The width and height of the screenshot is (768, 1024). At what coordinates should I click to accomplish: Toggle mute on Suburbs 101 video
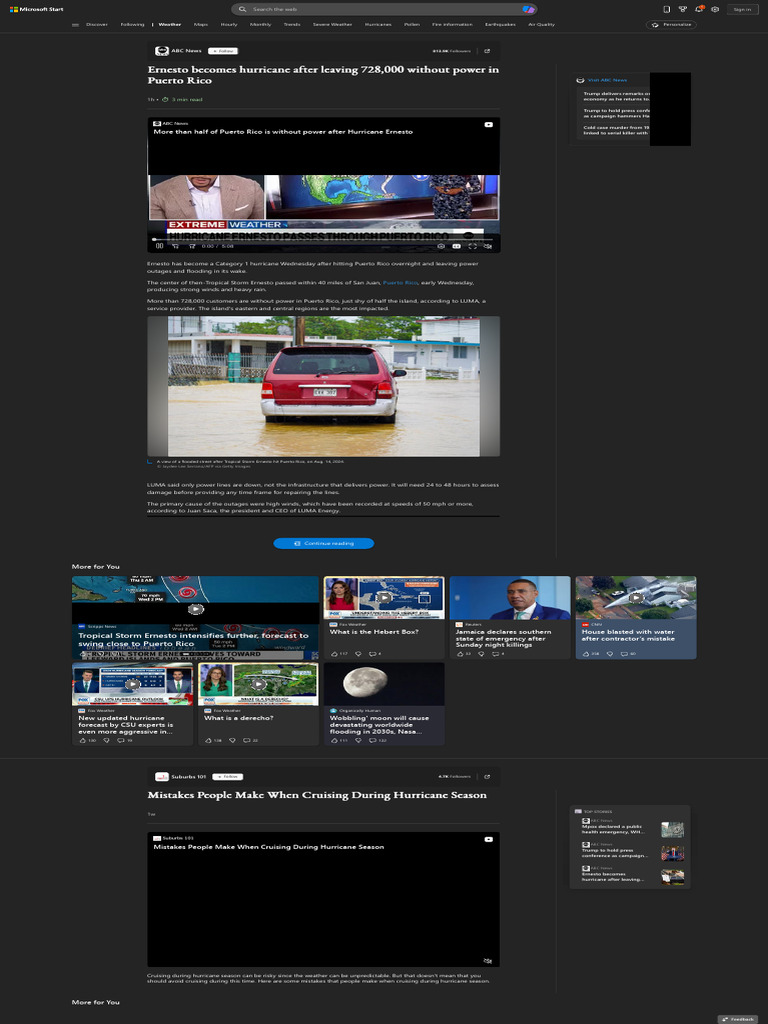coord(487,961)
